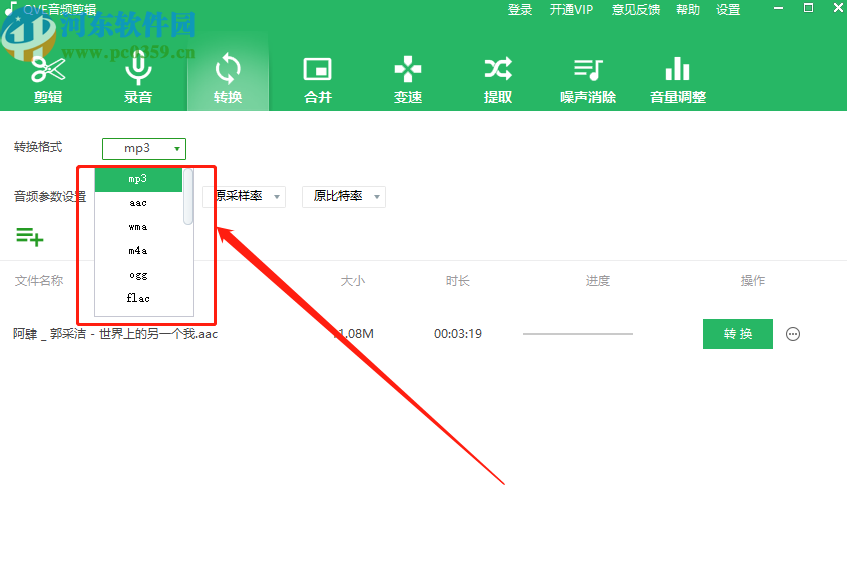Click the file's conversion progress bar

577,334
